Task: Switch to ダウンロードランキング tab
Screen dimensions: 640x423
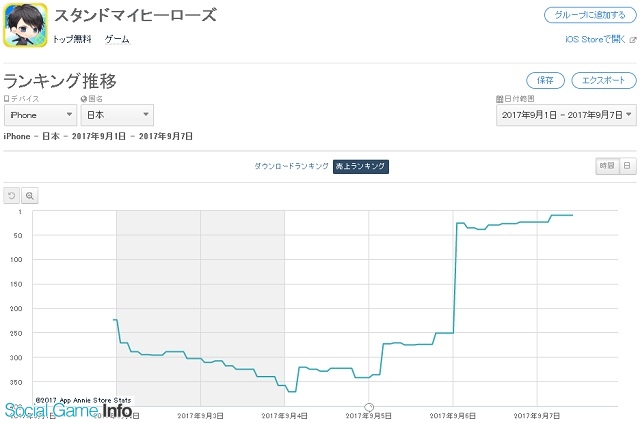Action: point(291,166)
